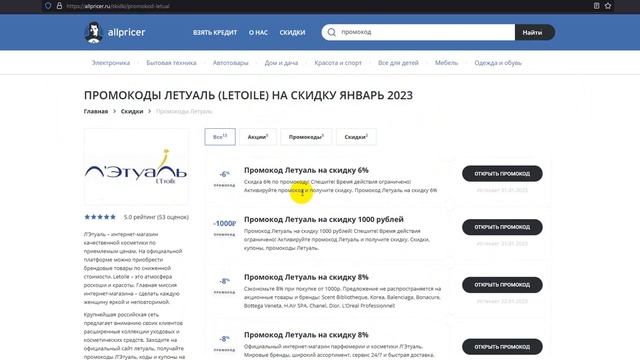The width and height of the screenshot is (640, 360).
Task: Open the О нас menu item
Action: tap(258, 33)
